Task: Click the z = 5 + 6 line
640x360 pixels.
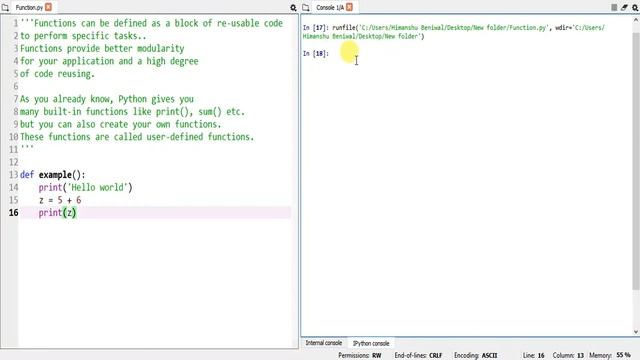Action: [x=60, y=200]
